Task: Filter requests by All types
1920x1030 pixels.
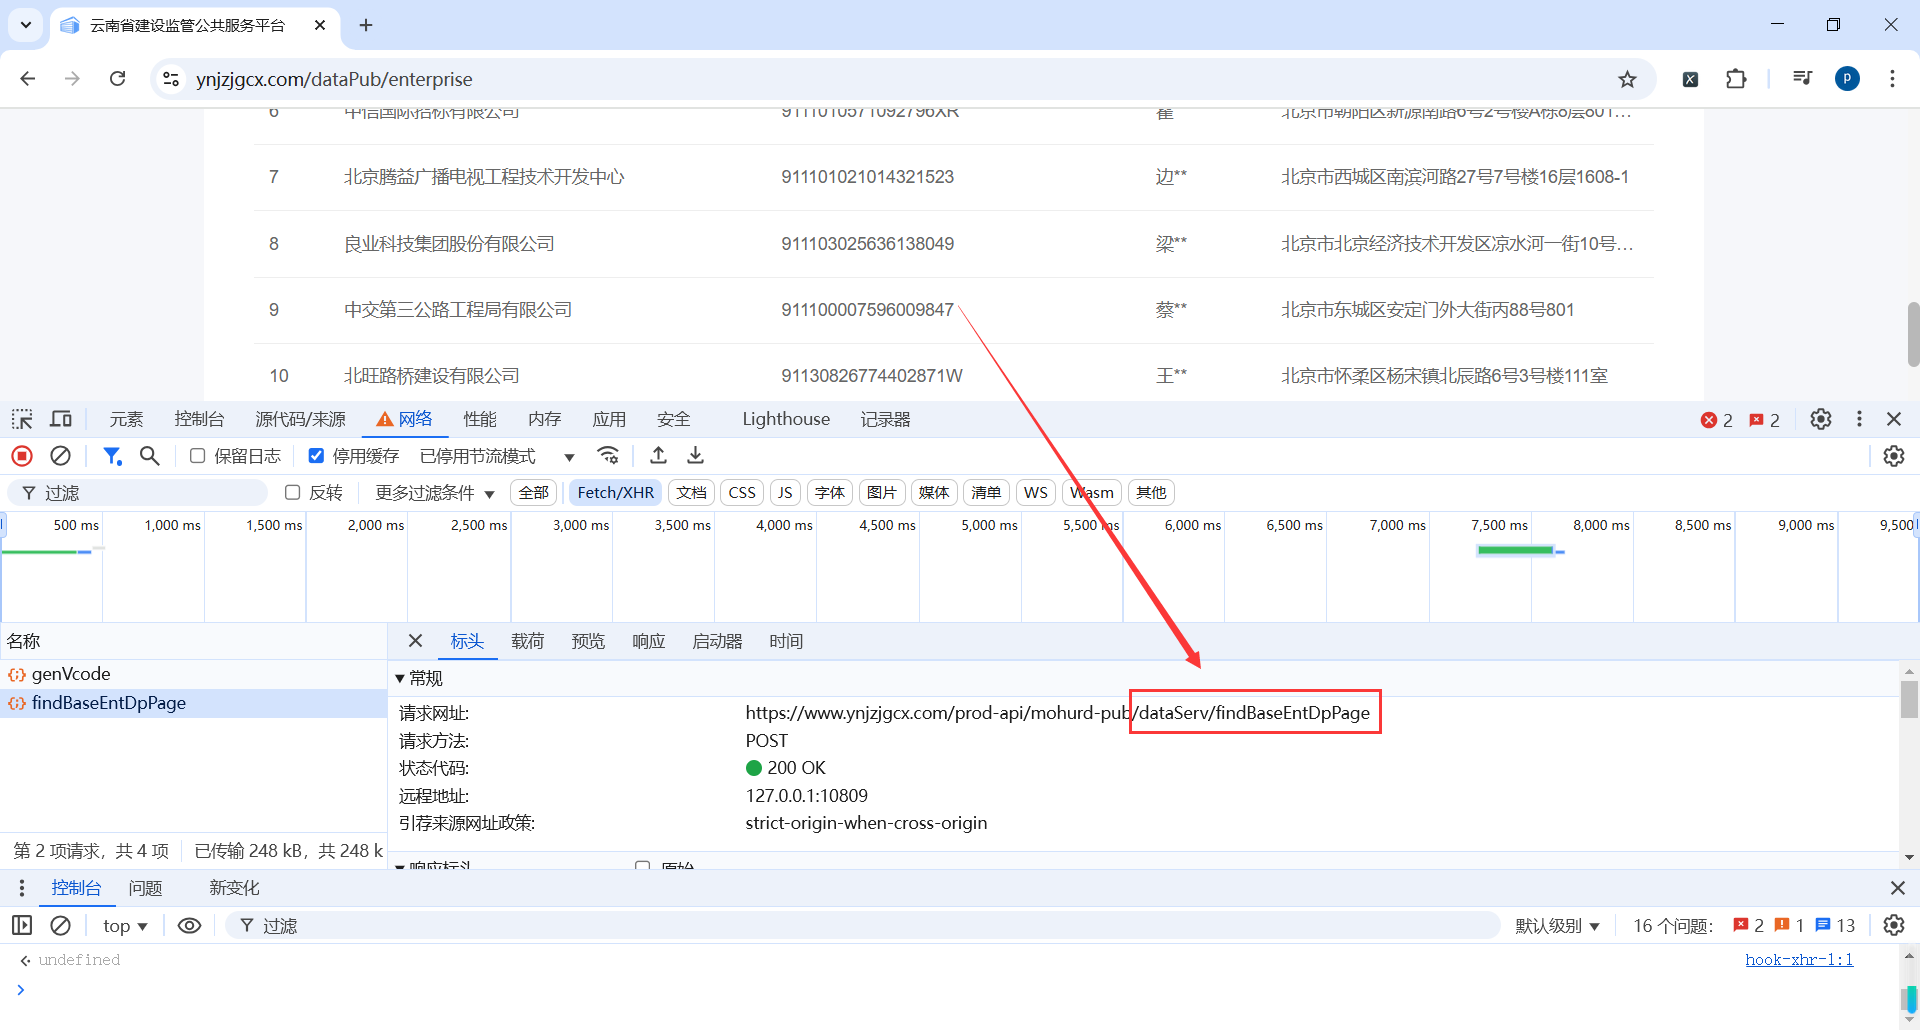Action: (x=533, y=492)
